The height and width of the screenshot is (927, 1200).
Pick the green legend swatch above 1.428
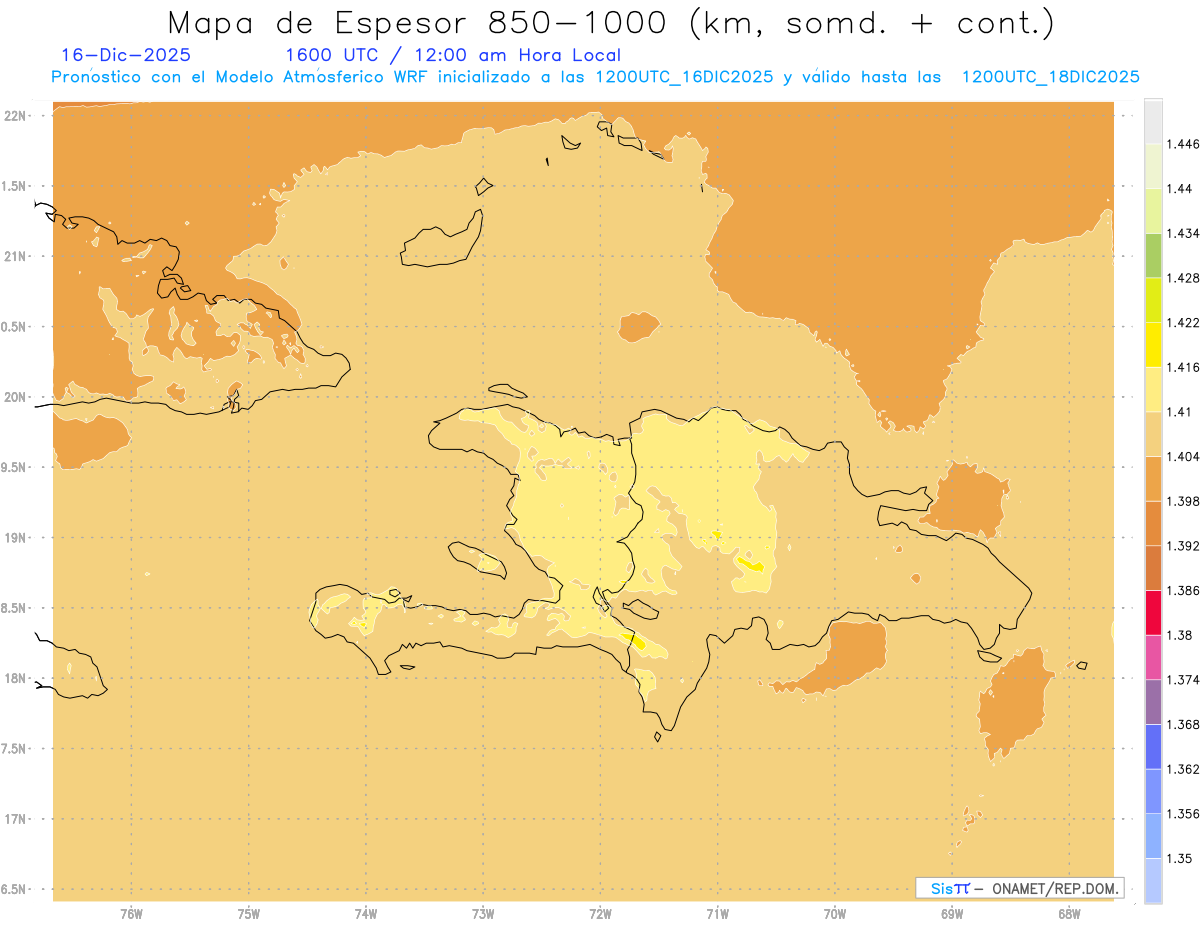point(1153,255)
